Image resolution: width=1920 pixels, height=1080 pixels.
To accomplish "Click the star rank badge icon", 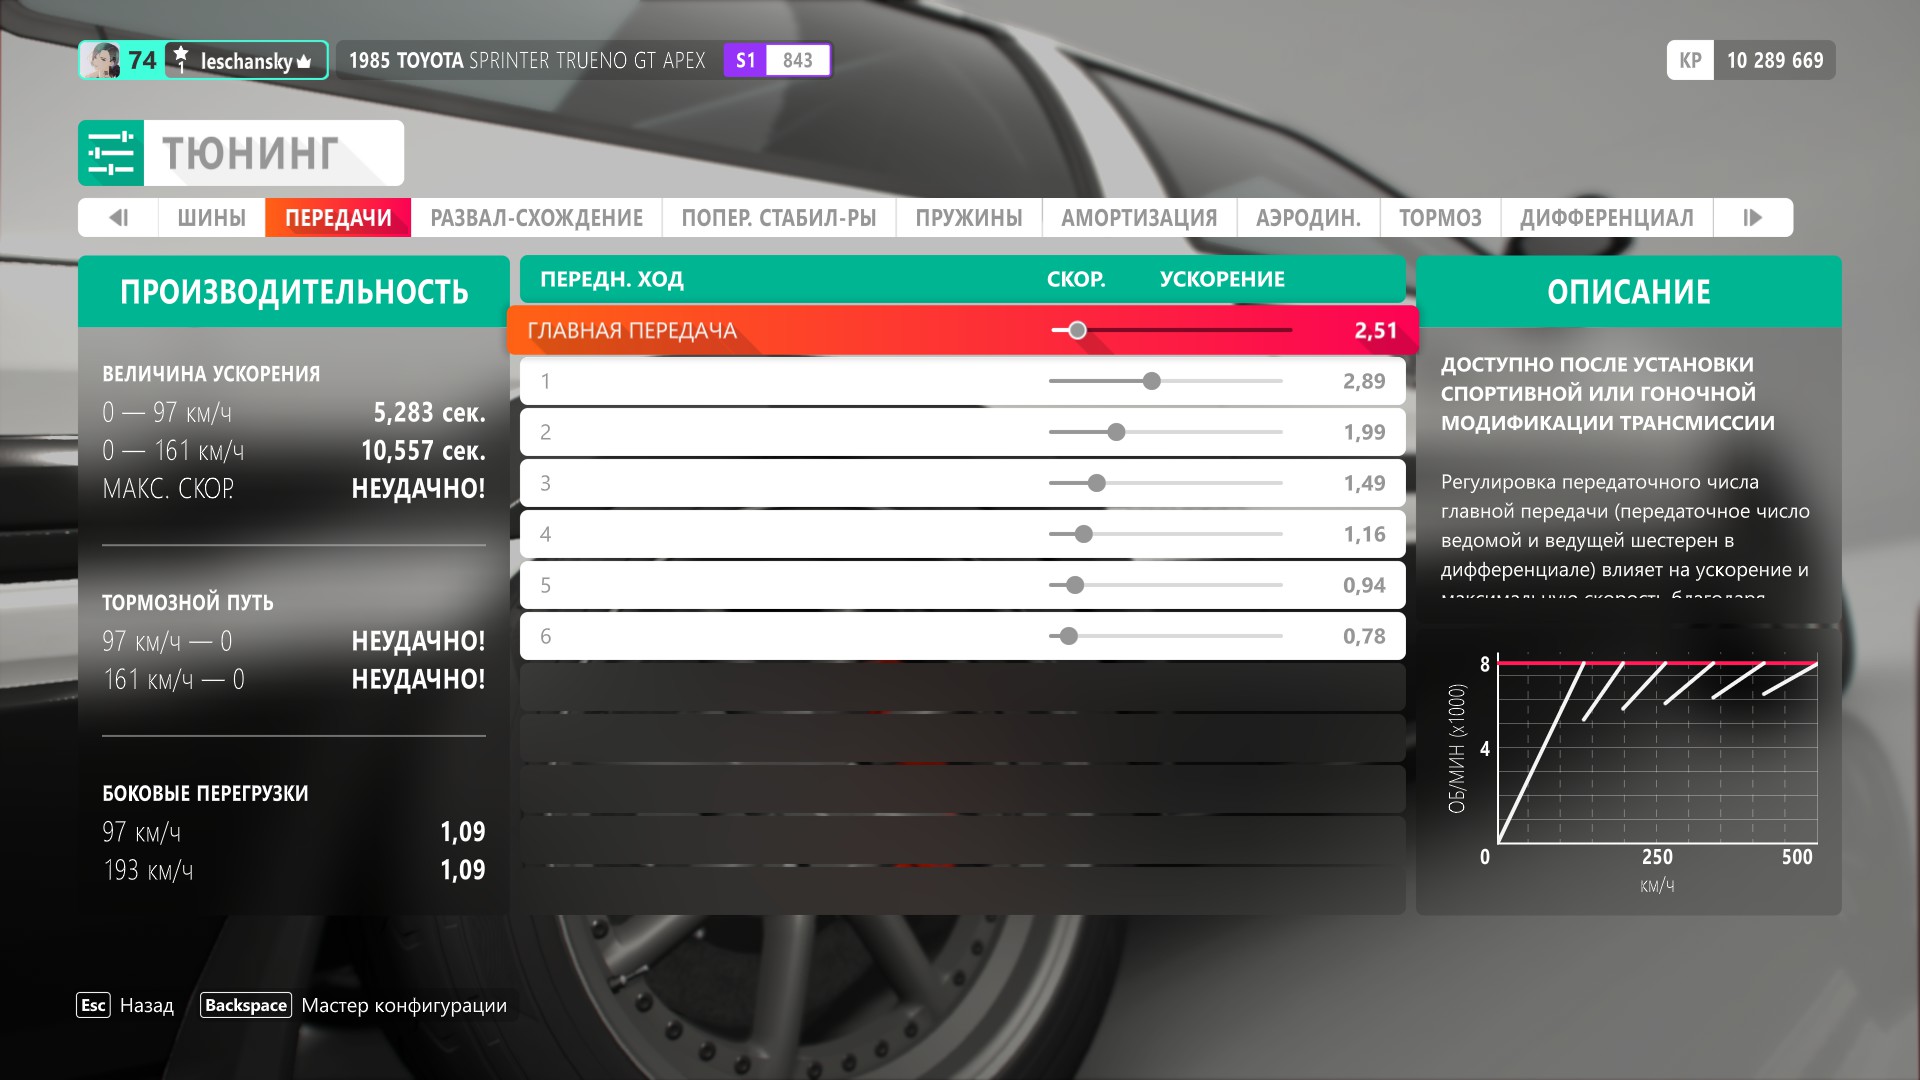I will [181, 58].
